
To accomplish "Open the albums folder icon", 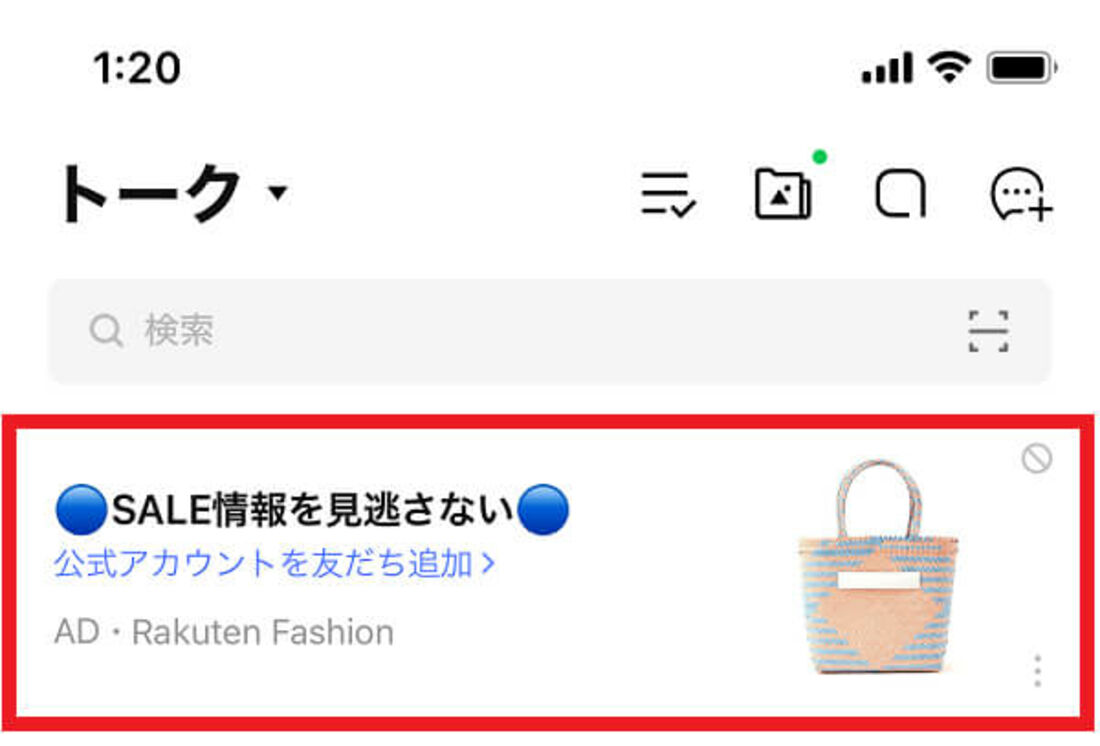I will (783, 194).
